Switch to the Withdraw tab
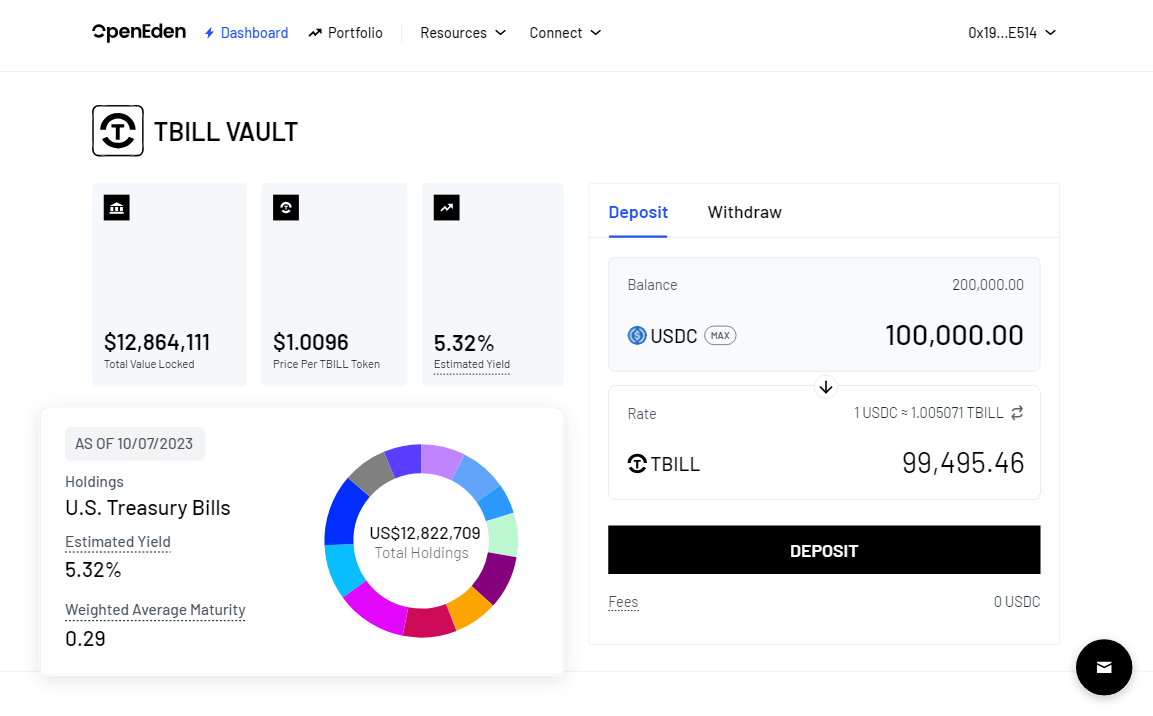Screen dimensions: 1153x716 click(x=744, y=212)
